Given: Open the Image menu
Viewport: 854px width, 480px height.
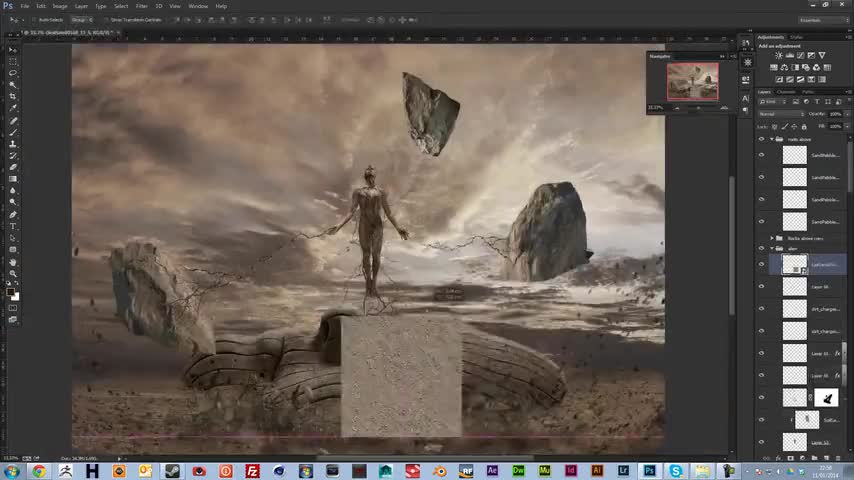Looking at the screenshot, I should (60, 6).
